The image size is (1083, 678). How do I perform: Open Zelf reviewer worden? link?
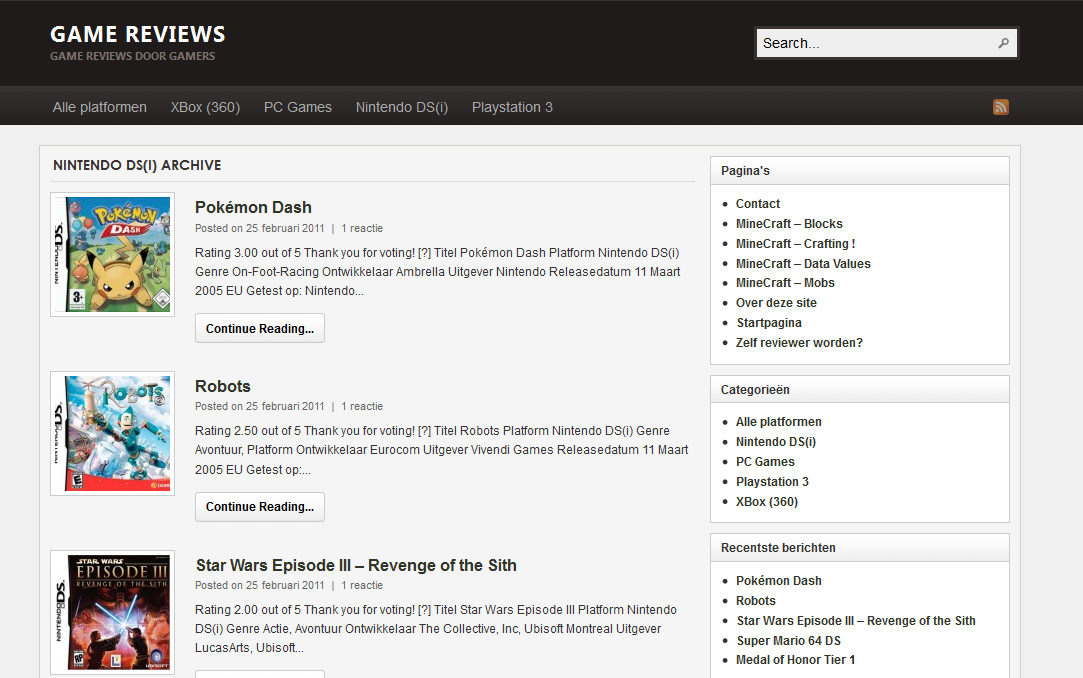[x=799, y=343]
